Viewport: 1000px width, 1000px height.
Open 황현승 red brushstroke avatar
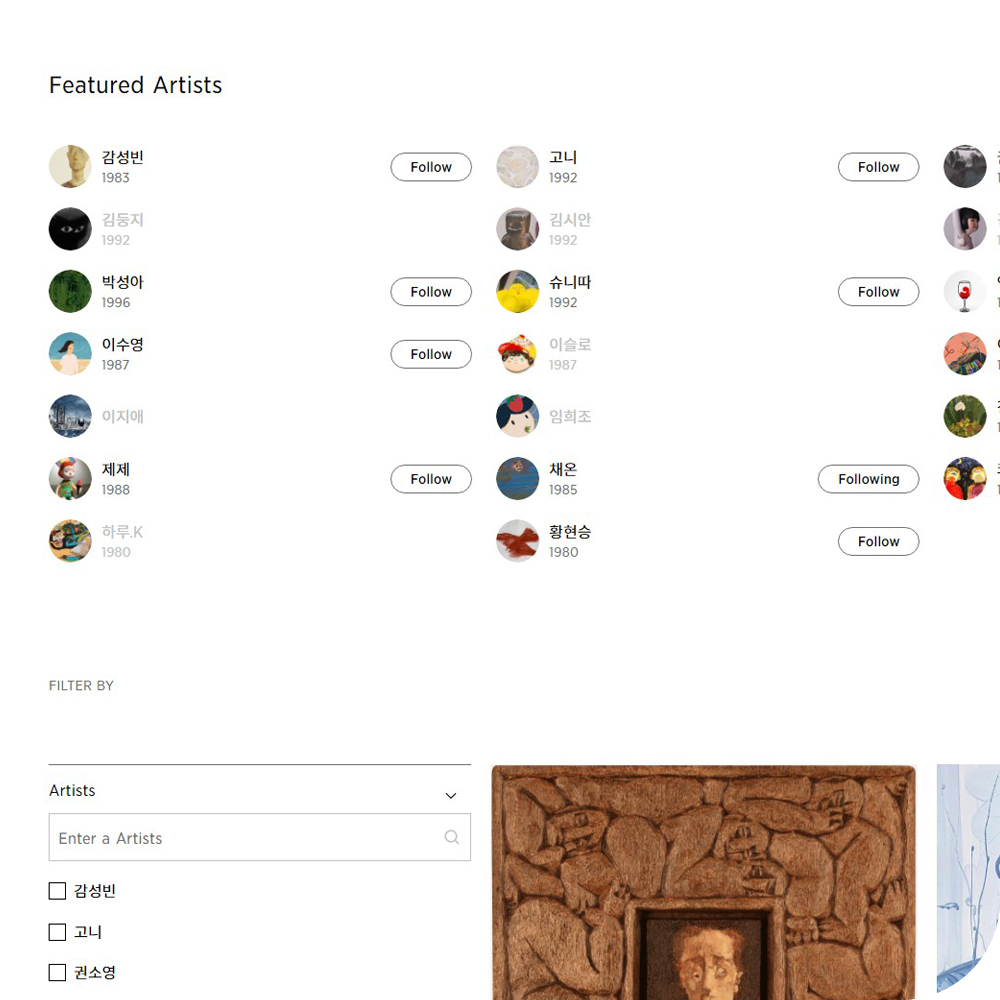pyautogui.click(x=518, y=541)
